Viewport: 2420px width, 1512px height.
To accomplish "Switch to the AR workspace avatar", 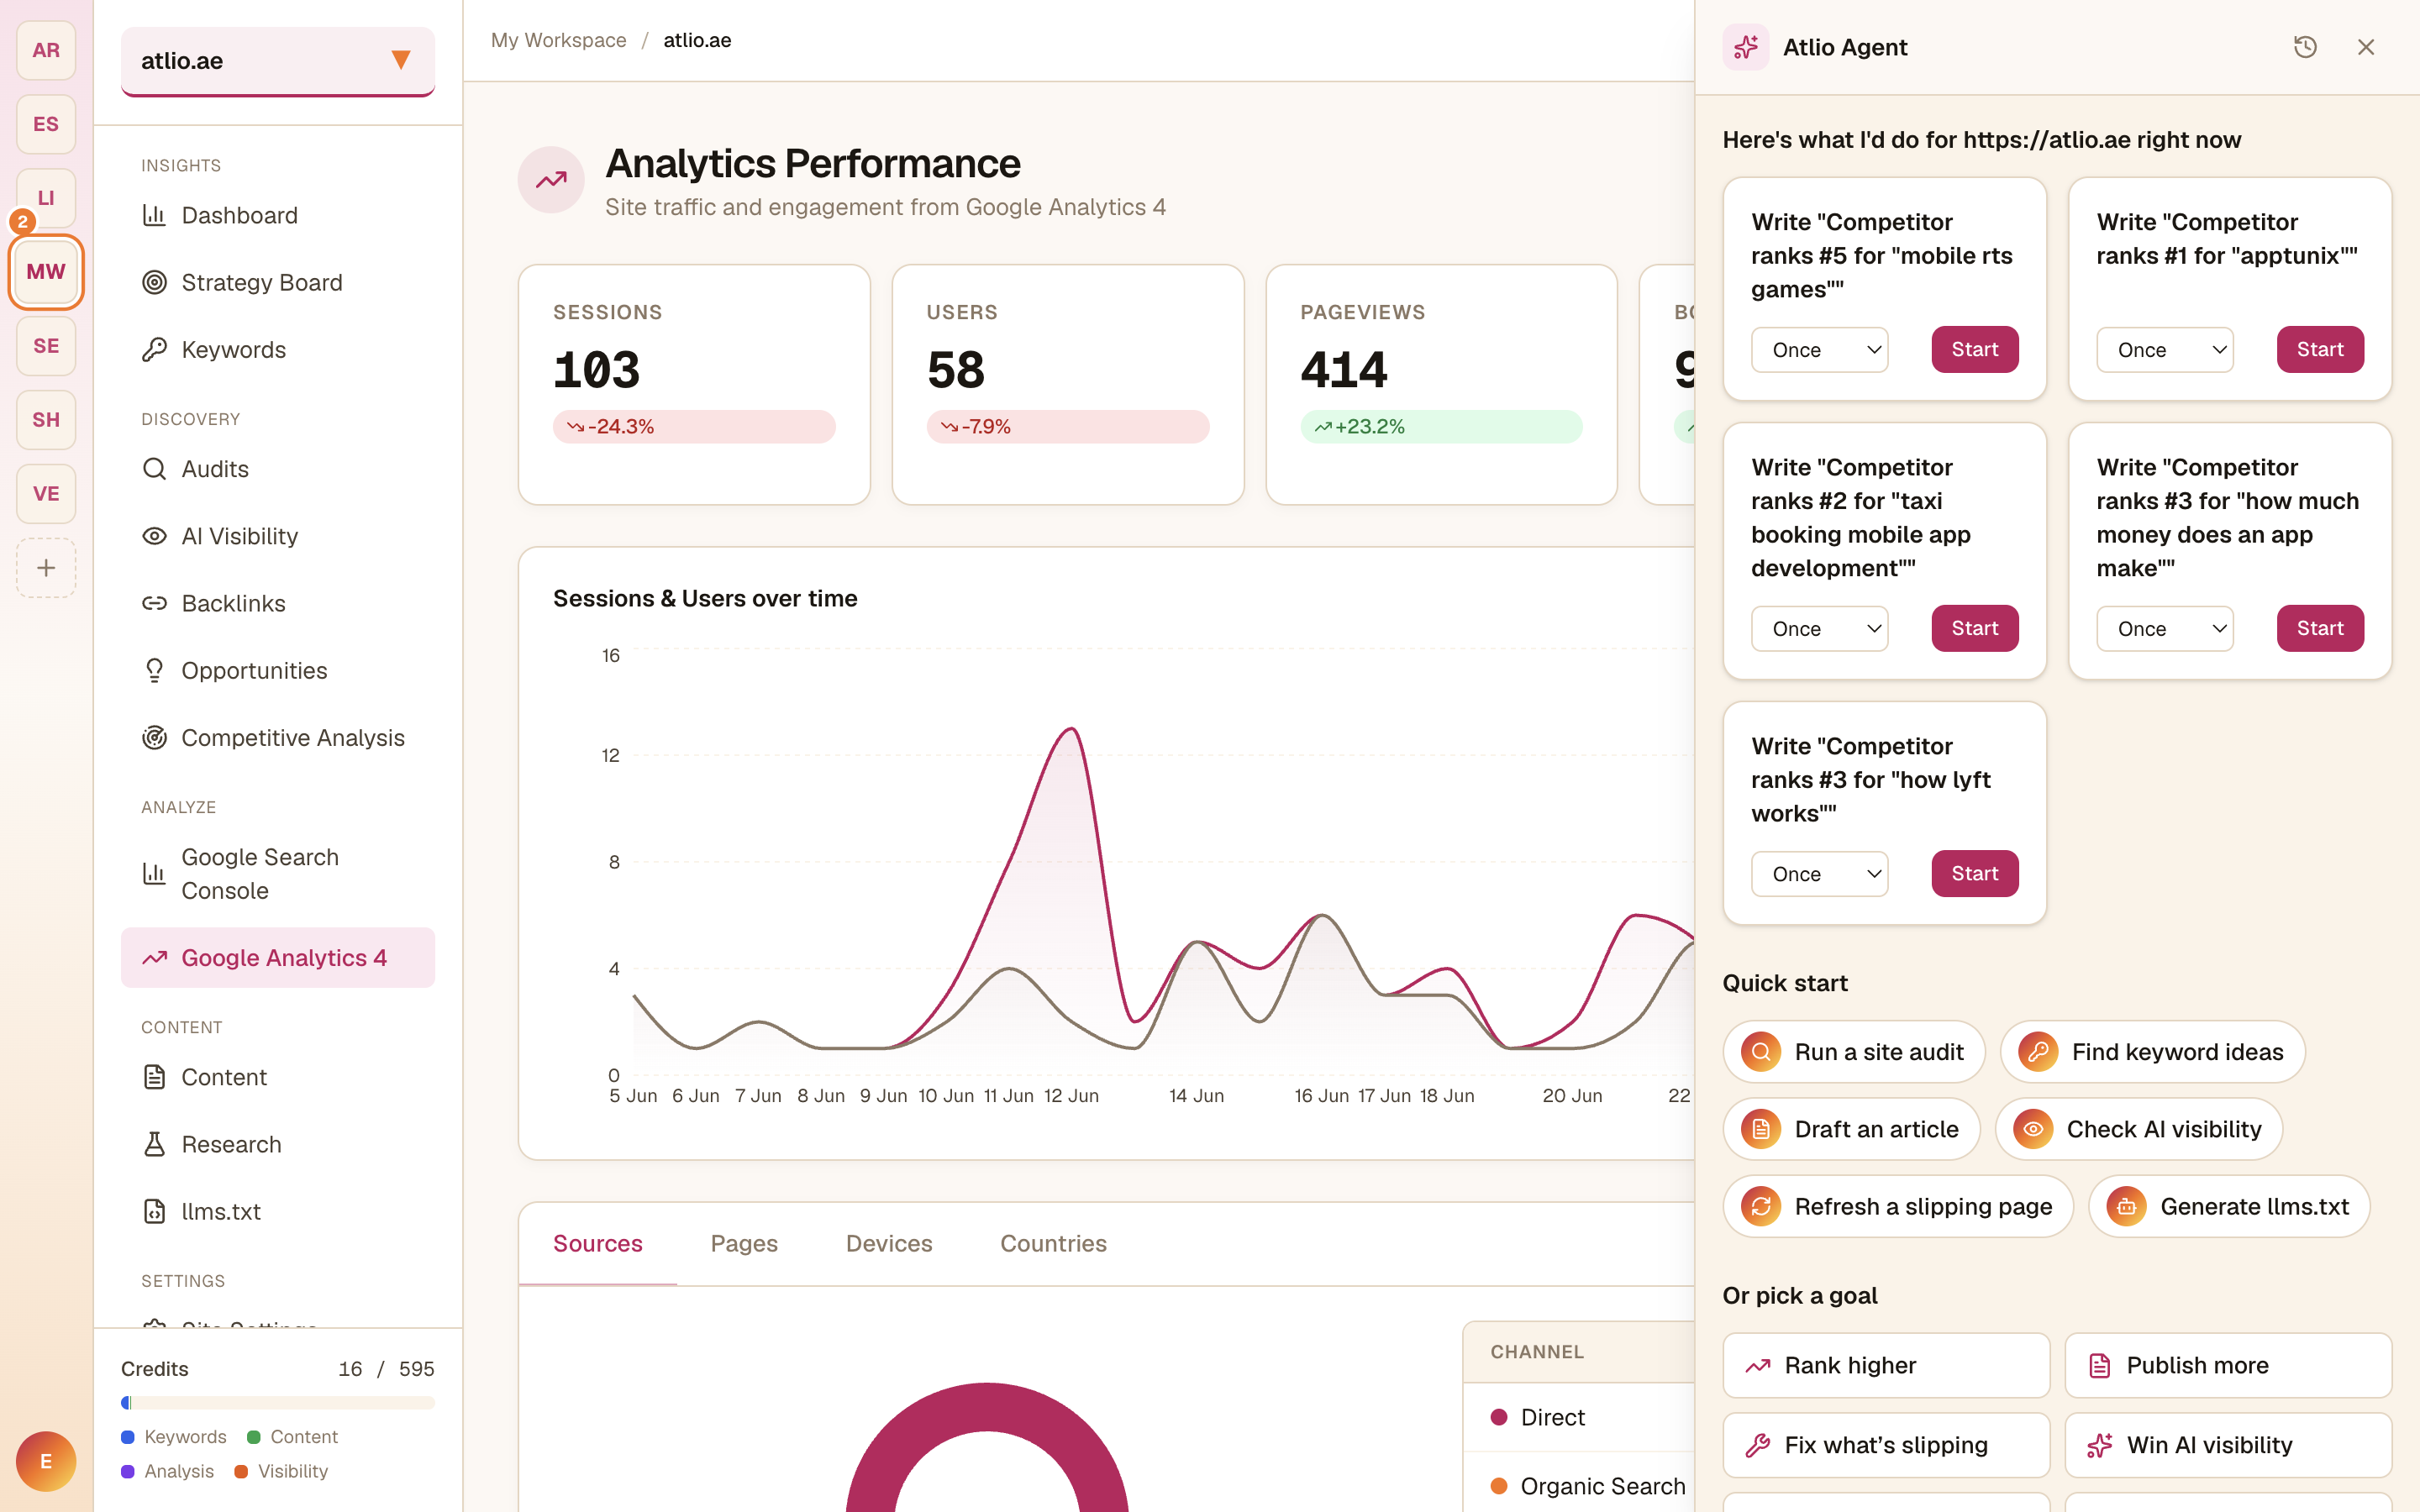I will (x=46, y=50).
